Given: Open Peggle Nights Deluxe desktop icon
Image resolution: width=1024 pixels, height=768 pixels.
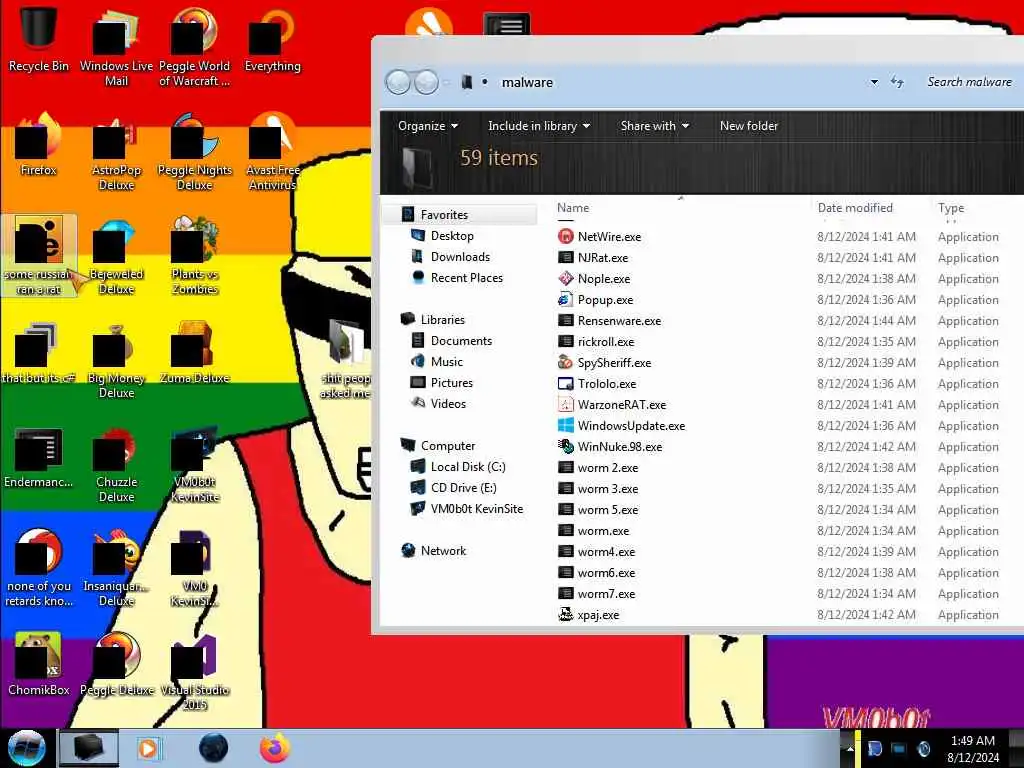Looking at the screenshot, I should (x=195, y=152).
